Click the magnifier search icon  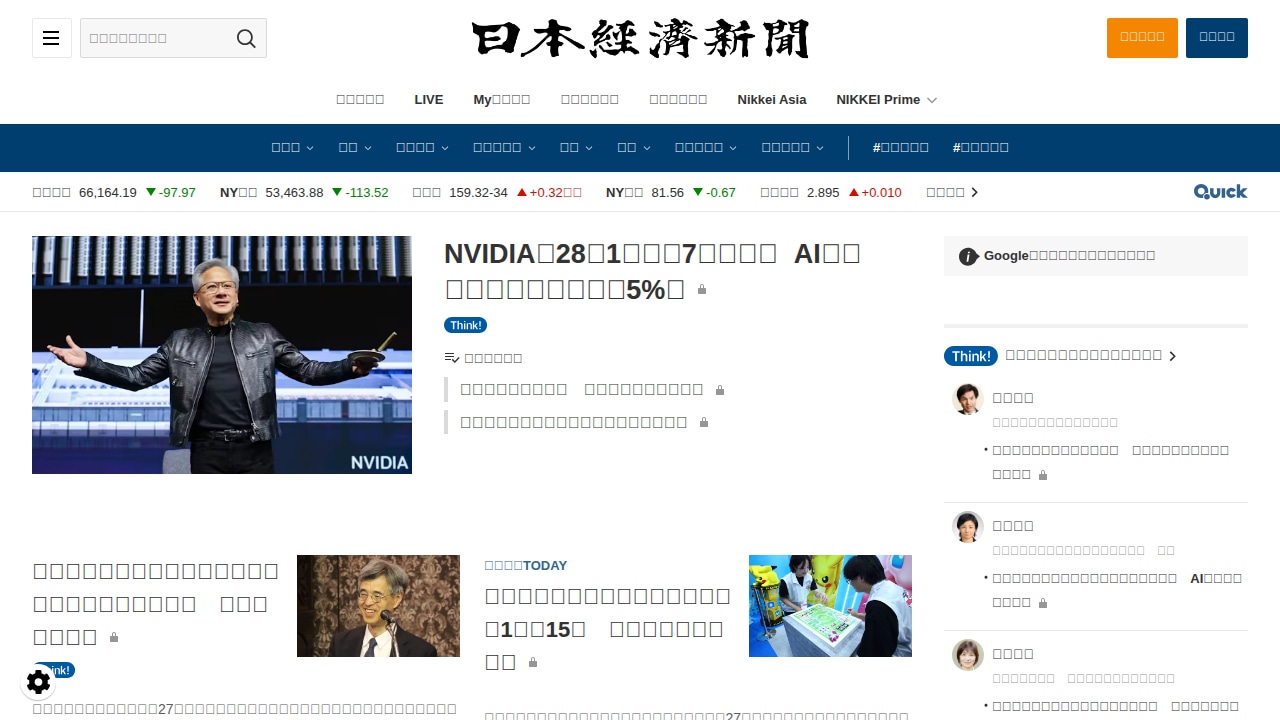pos(246,38)
